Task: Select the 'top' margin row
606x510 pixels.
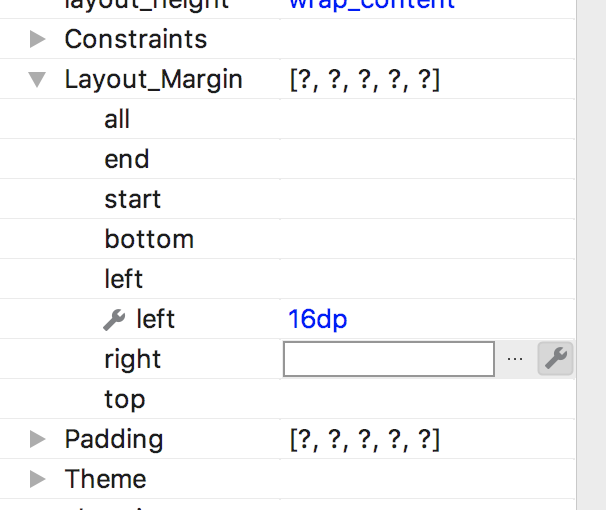Action: (x=125, y=400)
